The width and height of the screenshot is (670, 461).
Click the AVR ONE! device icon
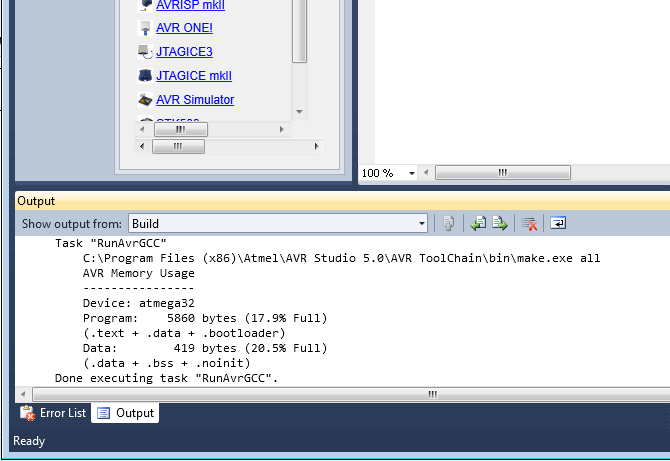pos(145,28)
